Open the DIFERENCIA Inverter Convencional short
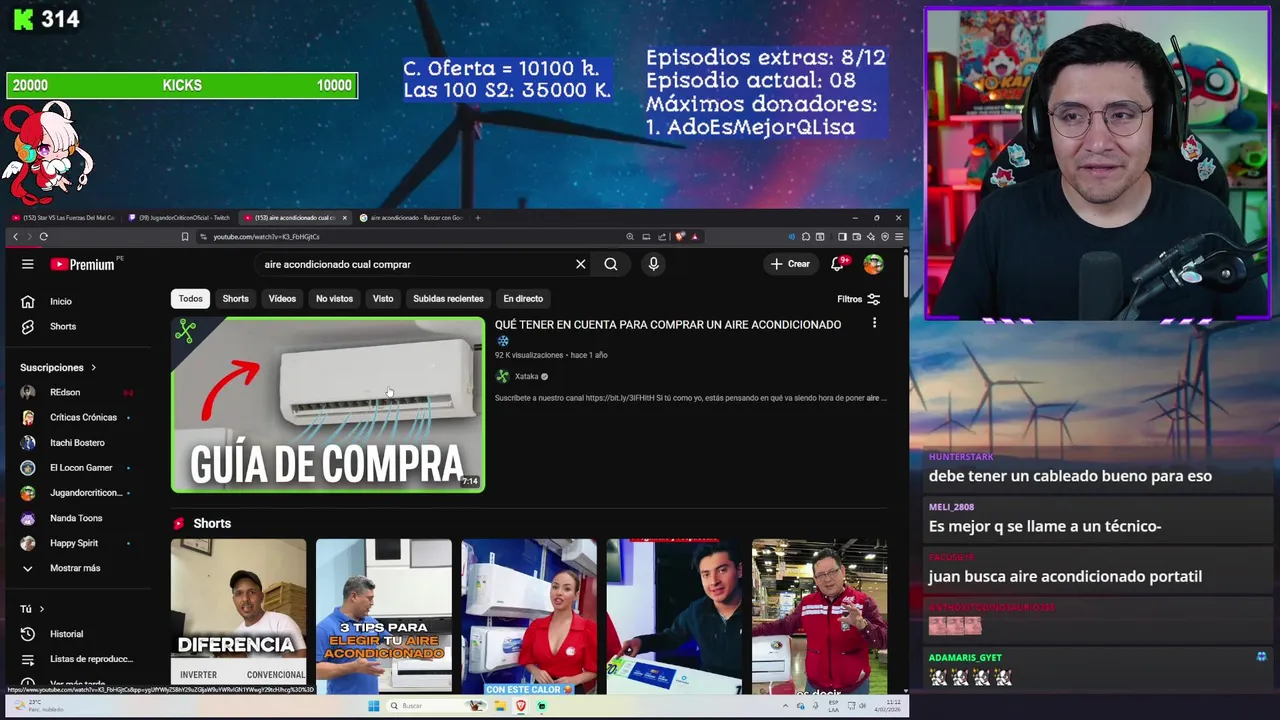 point(238,616)
